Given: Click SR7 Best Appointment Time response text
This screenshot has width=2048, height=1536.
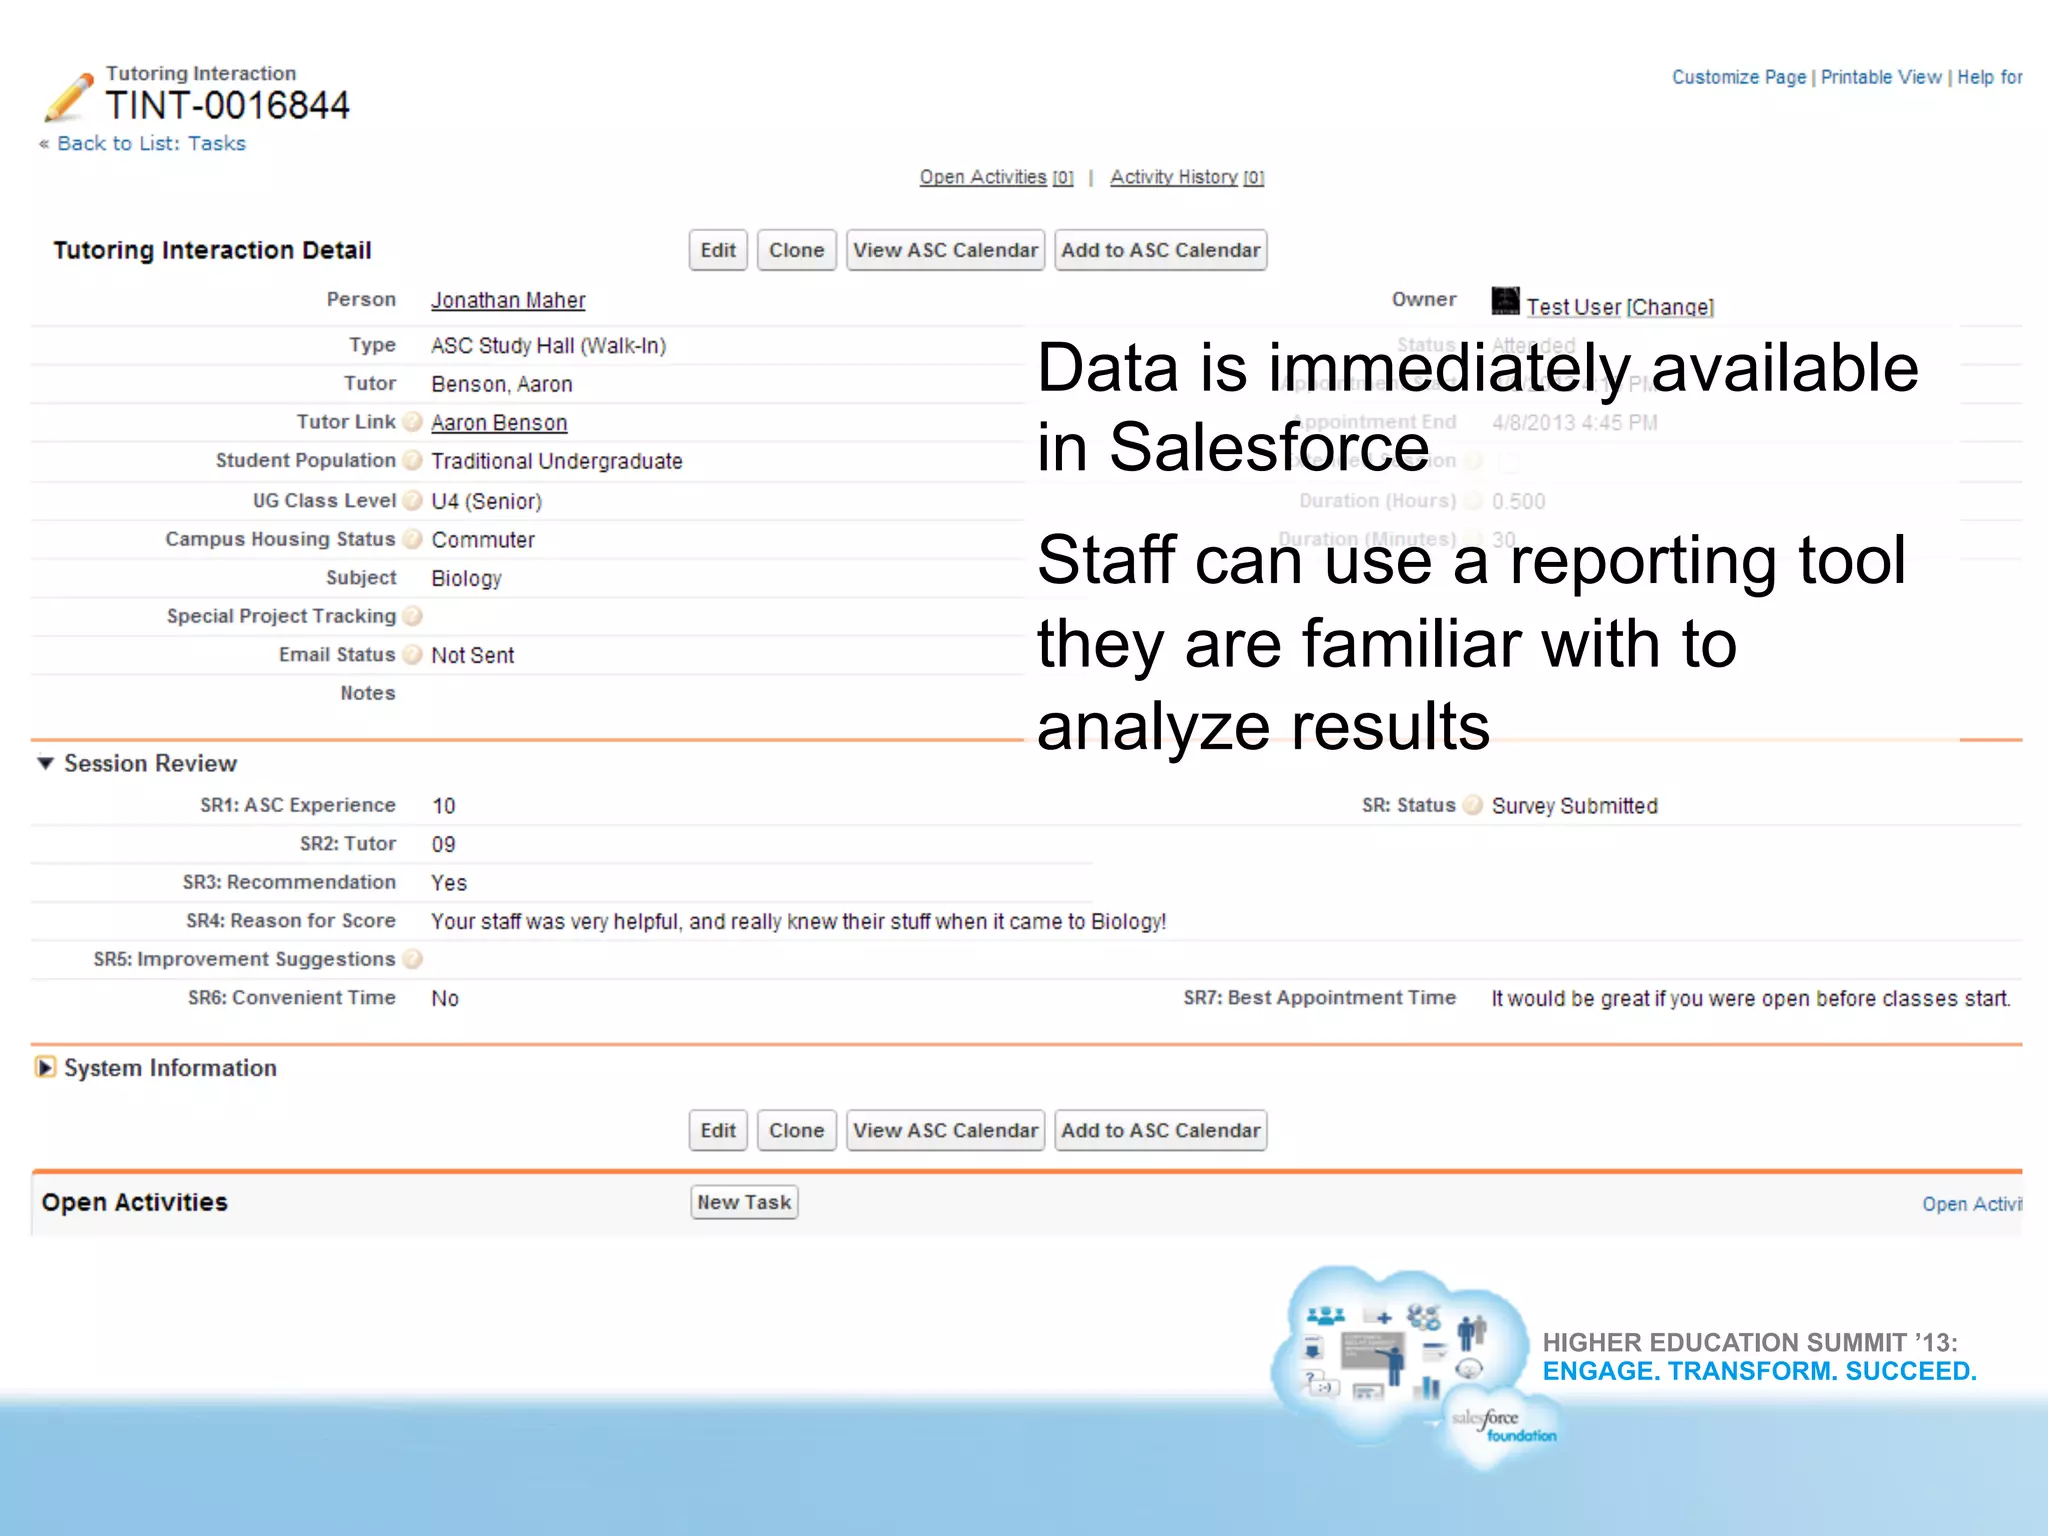Looking at the screenshot, I should pos(1751,998).
